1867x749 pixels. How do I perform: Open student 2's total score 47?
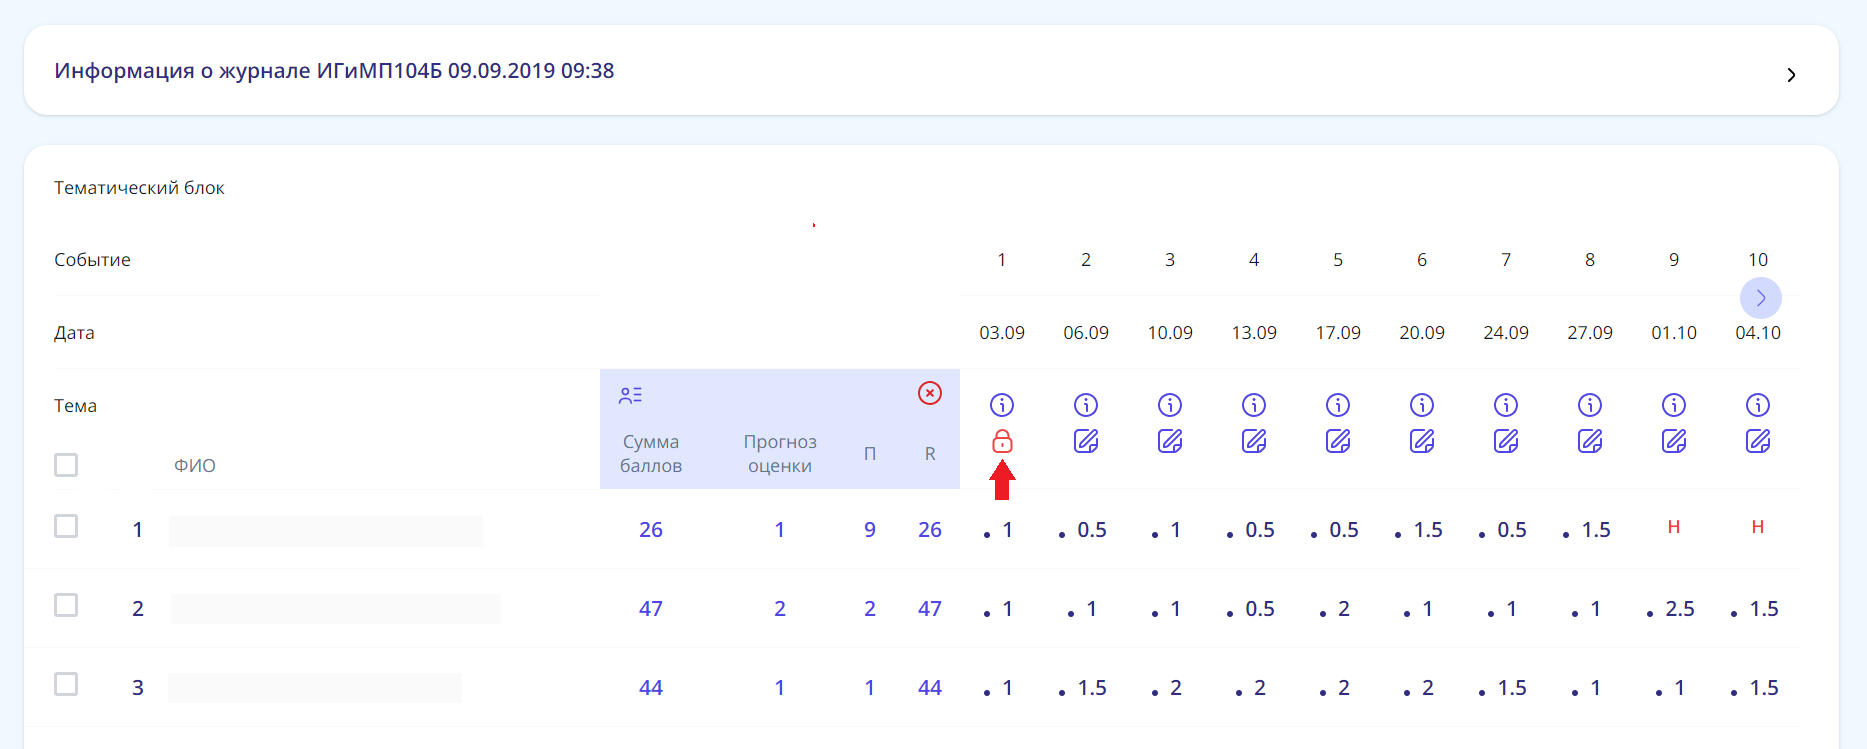651,609
